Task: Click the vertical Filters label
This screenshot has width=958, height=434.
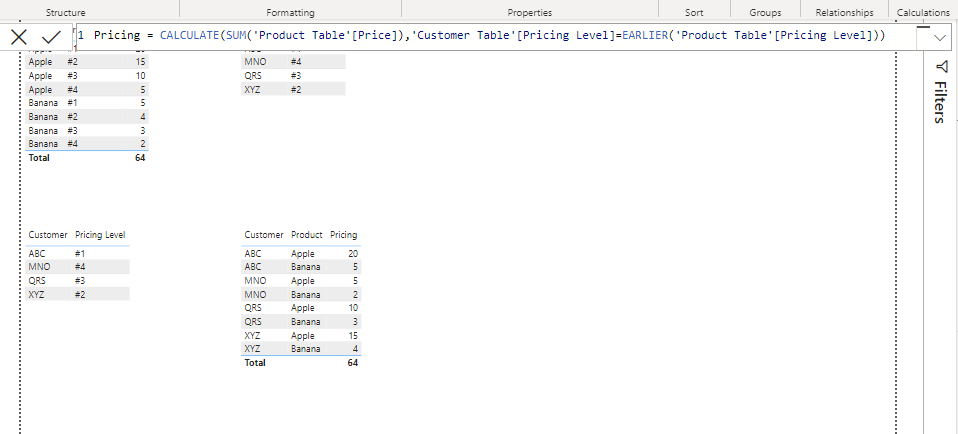Action: click(941, 101)
